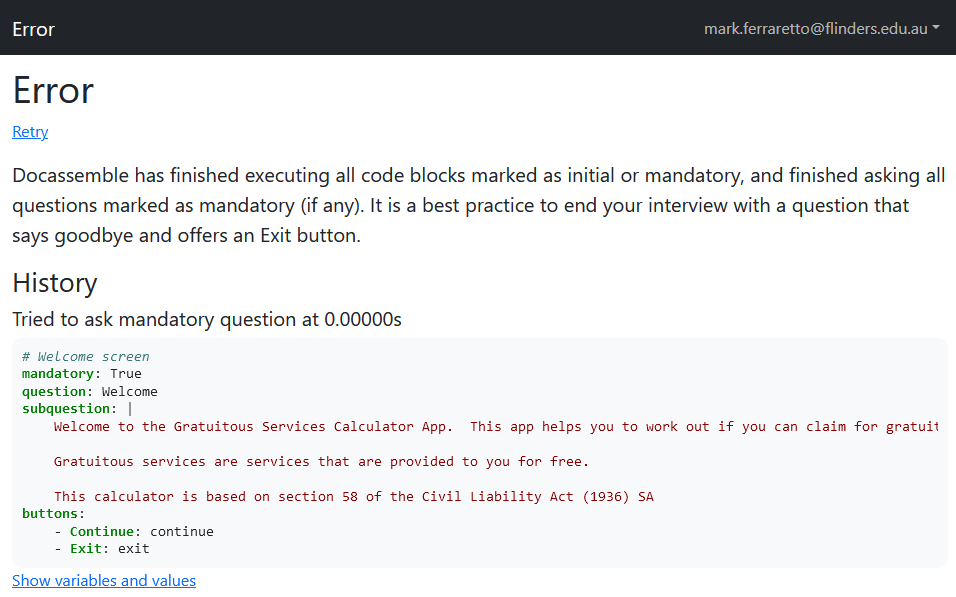Click the 'mandatory: True' code line
This screenshot has height=597, width=956.
82,374
